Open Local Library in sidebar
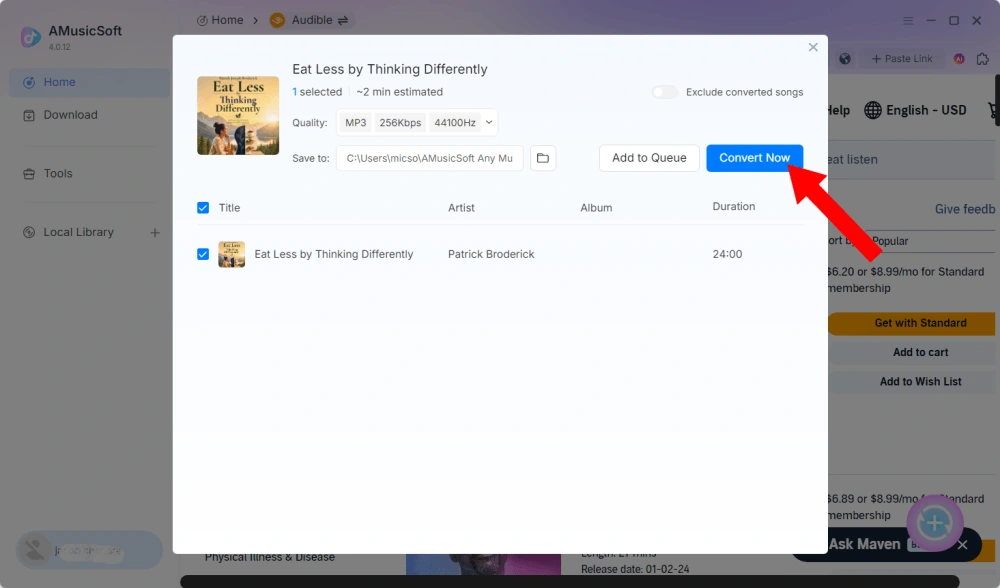The width and height of the screenshot is (1000, 588). click(78, 232)
